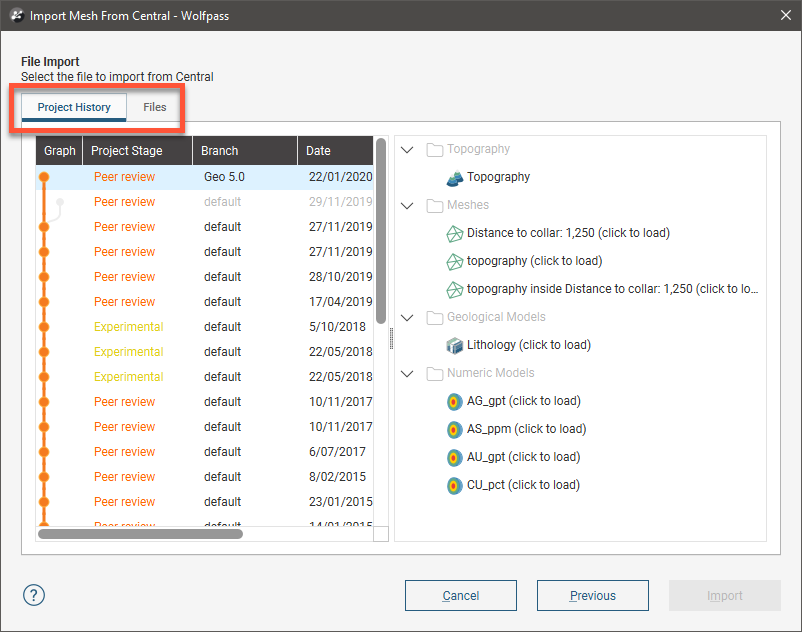Viewport: 802px width, 632px height.
Task: Click the horizontal scrollbar under the history table
Action: 140,534
